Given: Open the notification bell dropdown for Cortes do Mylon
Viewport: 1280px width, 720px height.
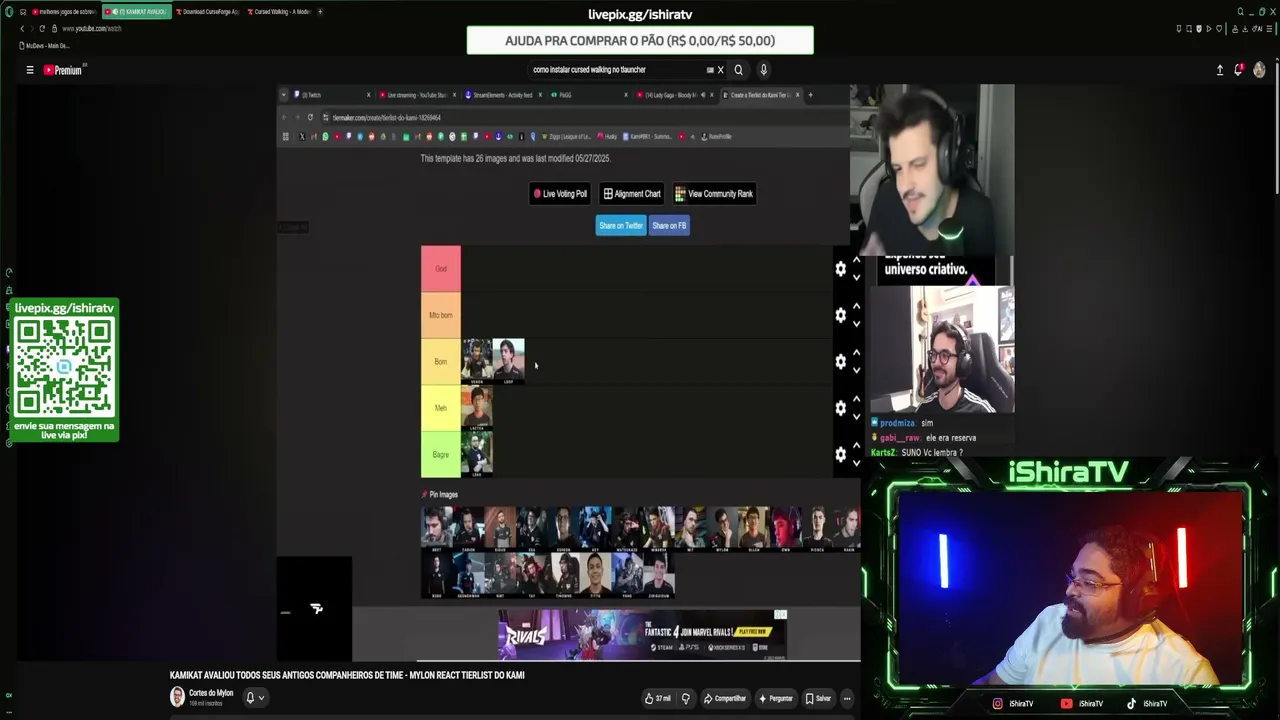Looking at the screenshot, I should [x=255, y=698].
